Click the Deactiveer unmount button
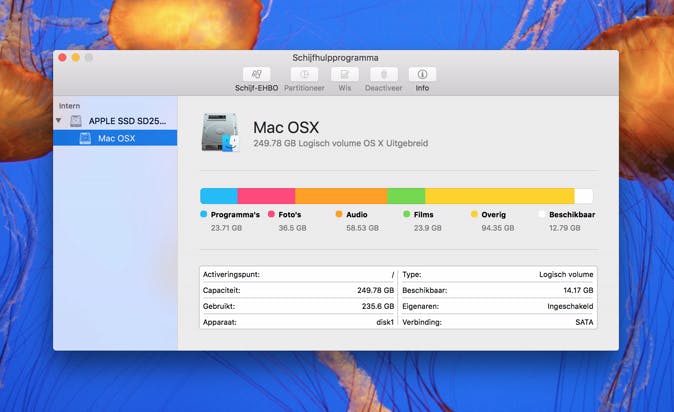Screen dimensions: 674x412 (383, 74)
